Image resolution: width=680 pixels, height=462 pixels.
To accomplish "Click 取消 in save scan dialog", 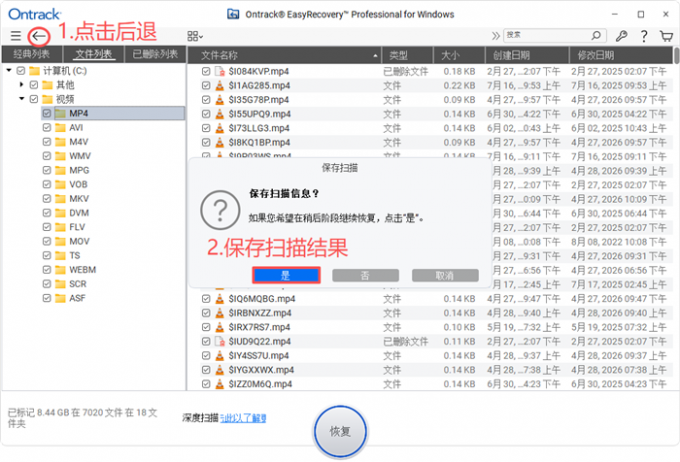I will pos(445,275).
